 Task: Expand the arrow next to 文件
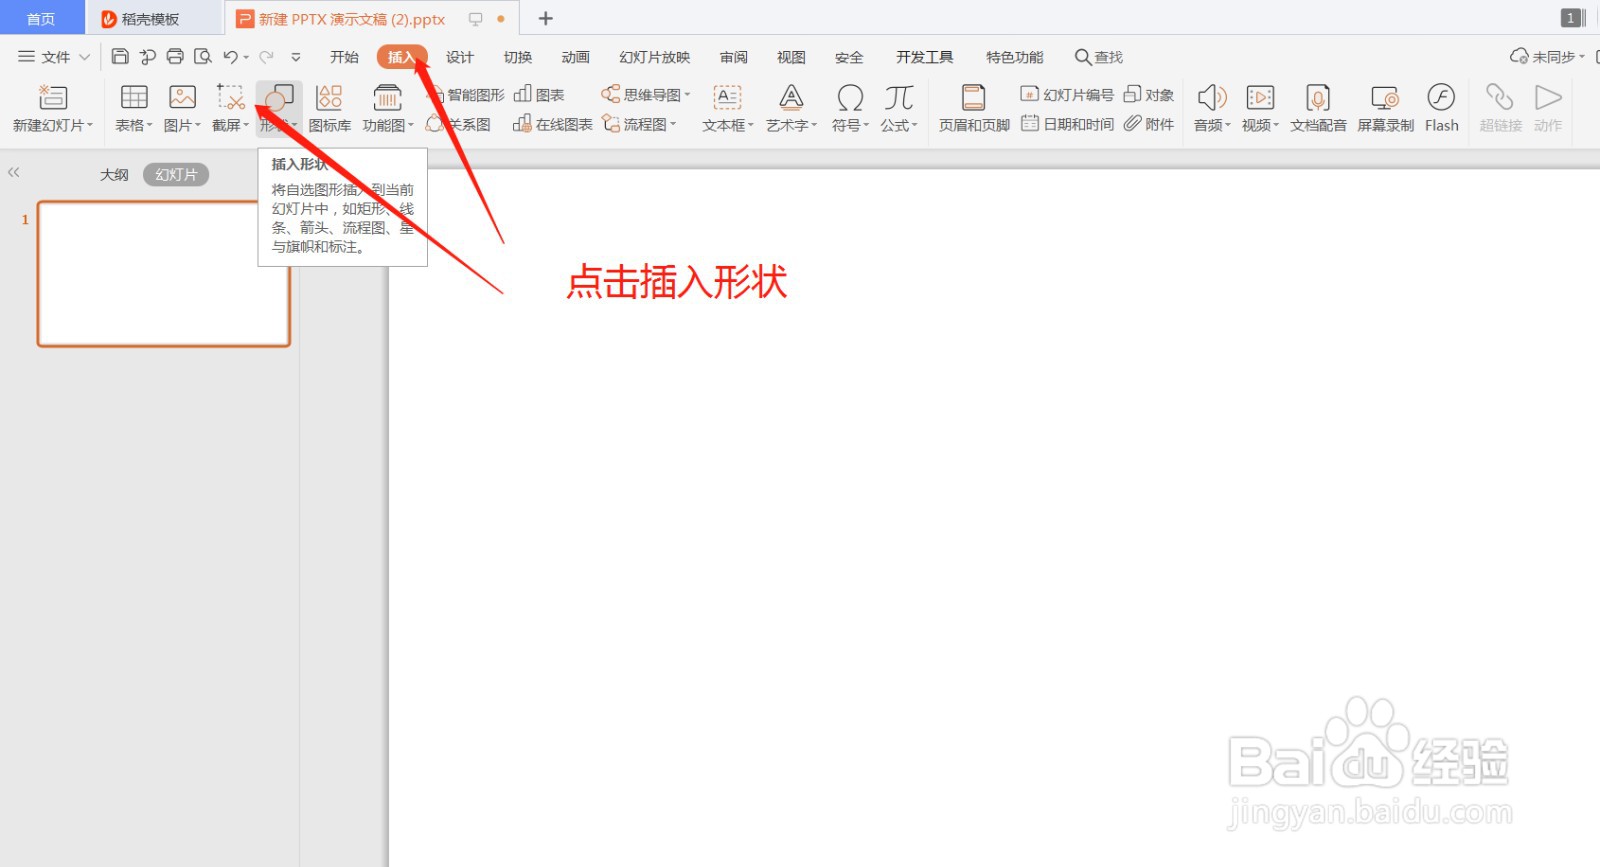[85, 57]
